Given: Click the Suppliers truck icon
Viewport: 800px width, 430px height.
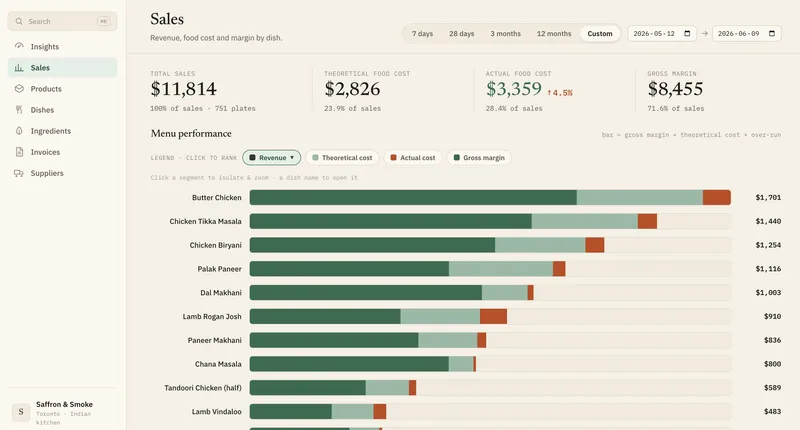Looking at the screenshot, I should coord(19,173).
